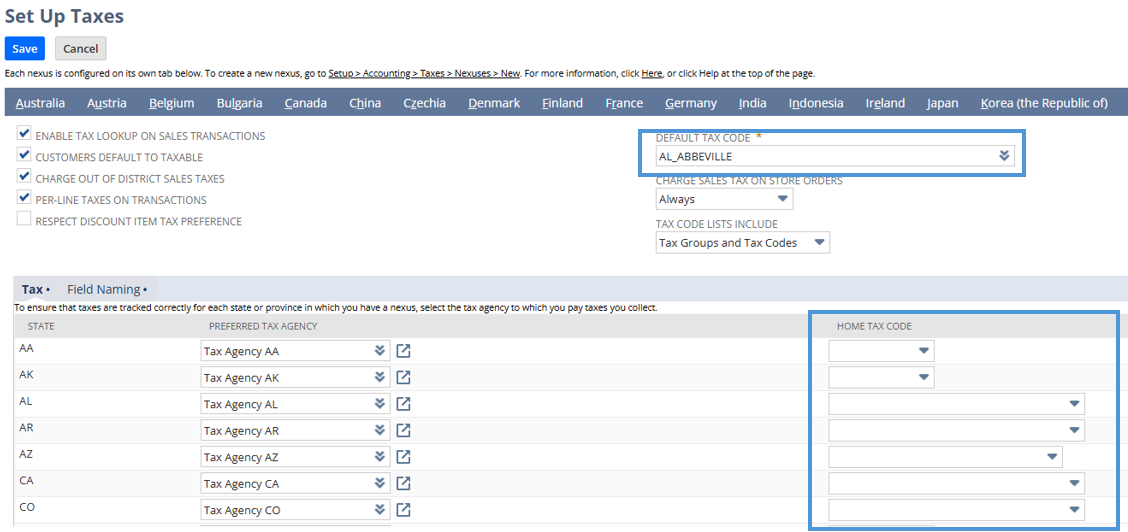Open Tax Agency AK record icon
1128x532 pixels.
tap(404, 377)
